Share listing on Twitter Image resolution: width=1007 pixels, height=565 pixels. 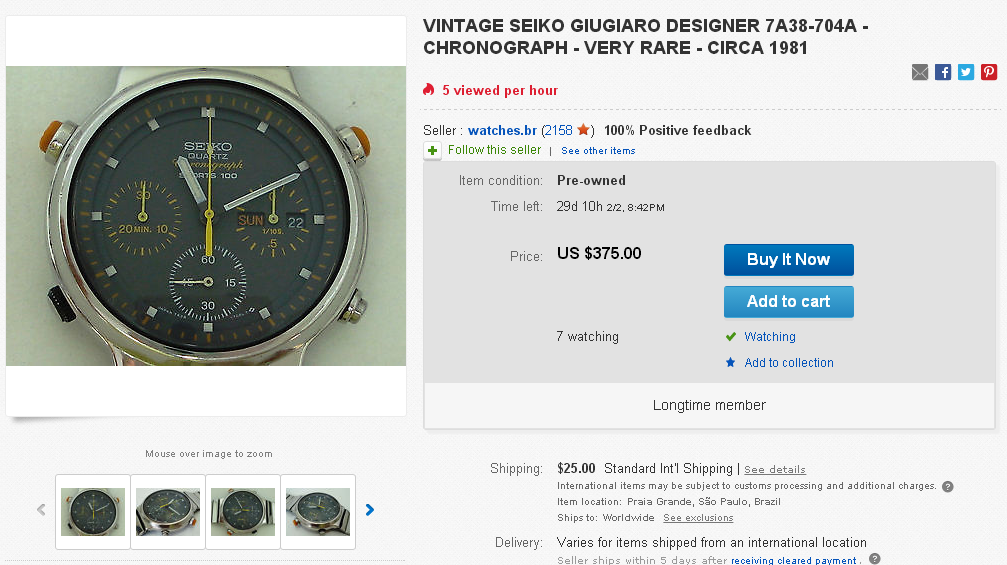[x=966, y=72]
